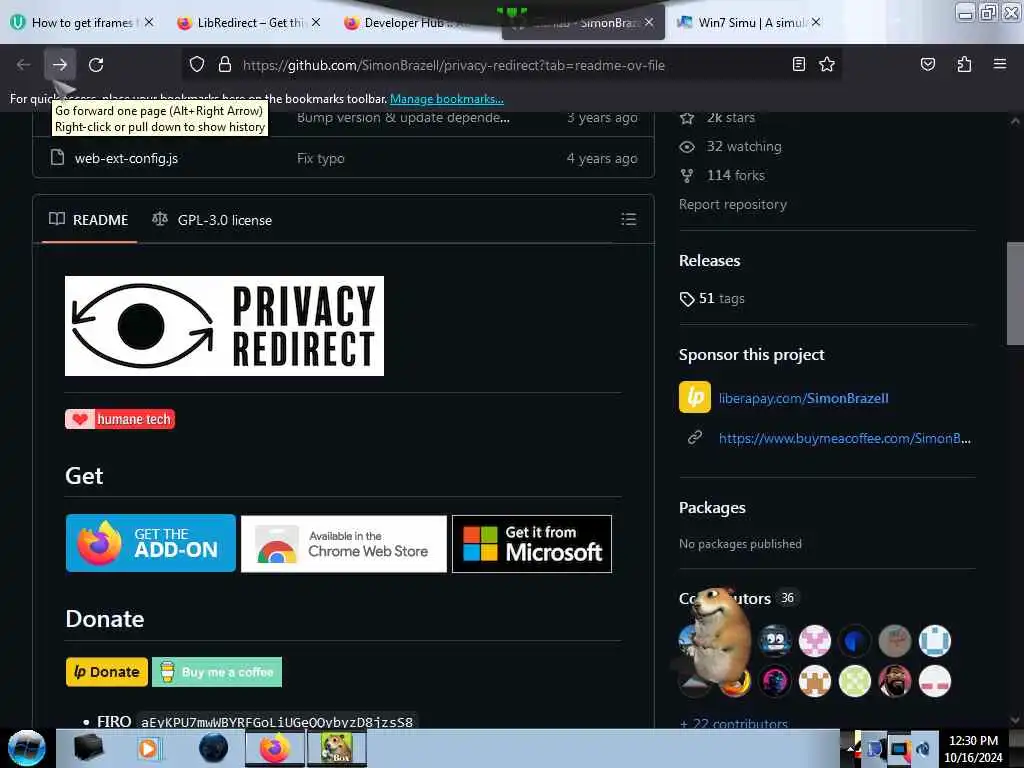View the 32 watching link

(x=730, y=146)
